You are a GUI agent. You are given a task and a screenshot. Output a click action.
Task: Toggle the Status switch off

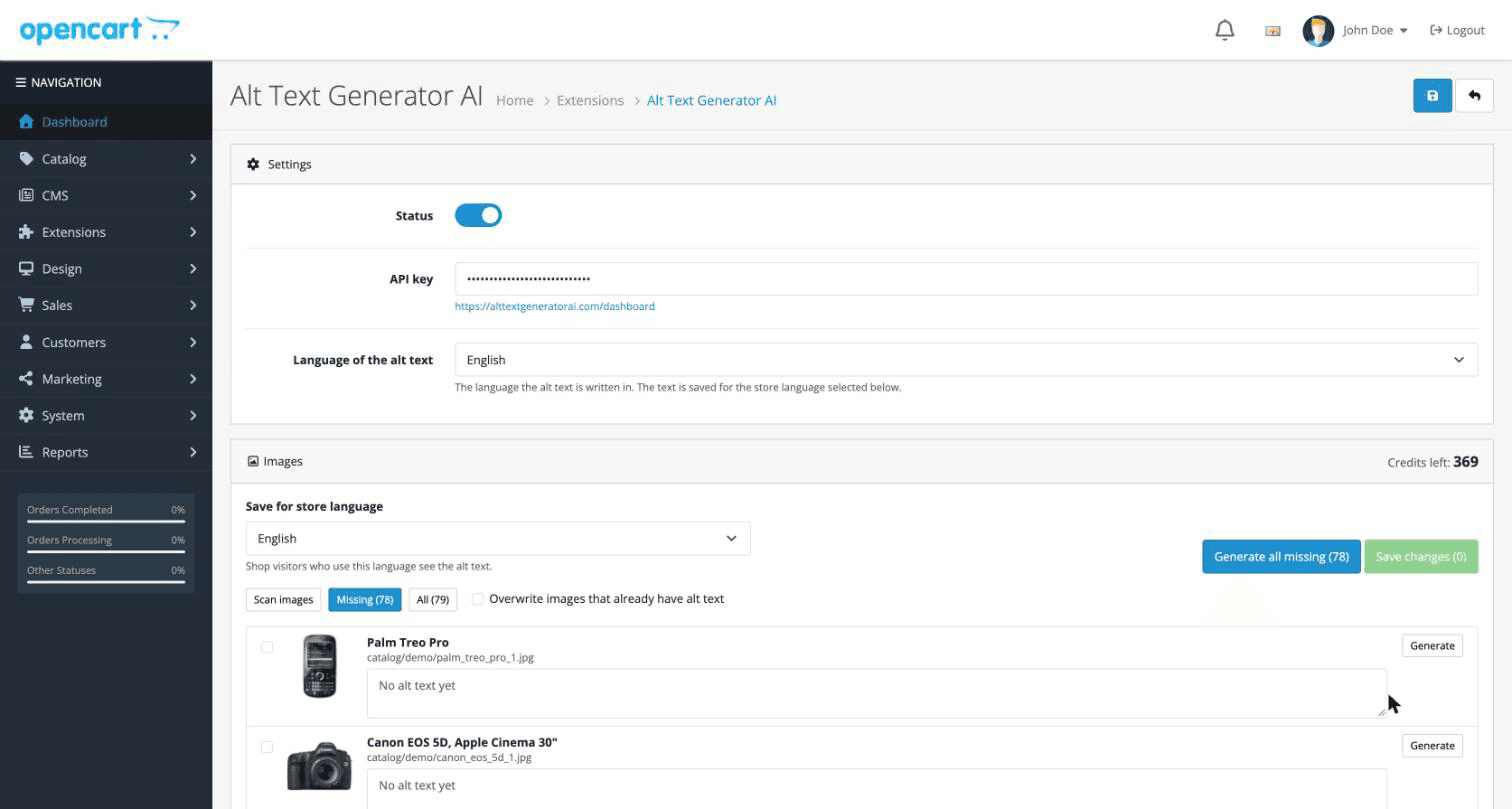[x=478, y=215]
